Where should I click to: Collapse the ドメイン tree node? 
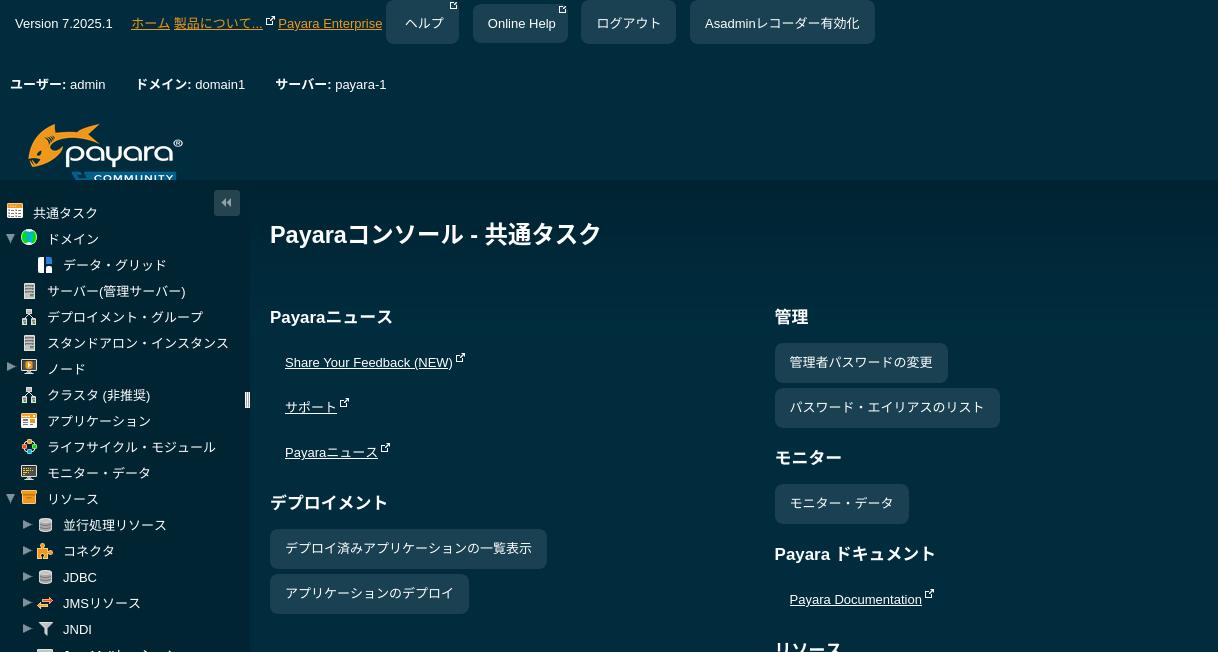pyautogui.click(x=11, y=238)
